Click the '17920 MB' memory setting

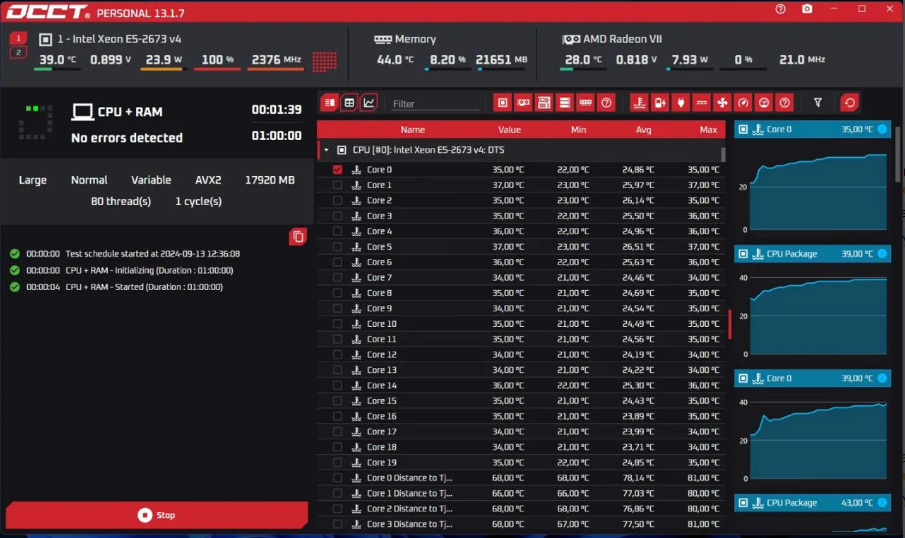[270, 180]
